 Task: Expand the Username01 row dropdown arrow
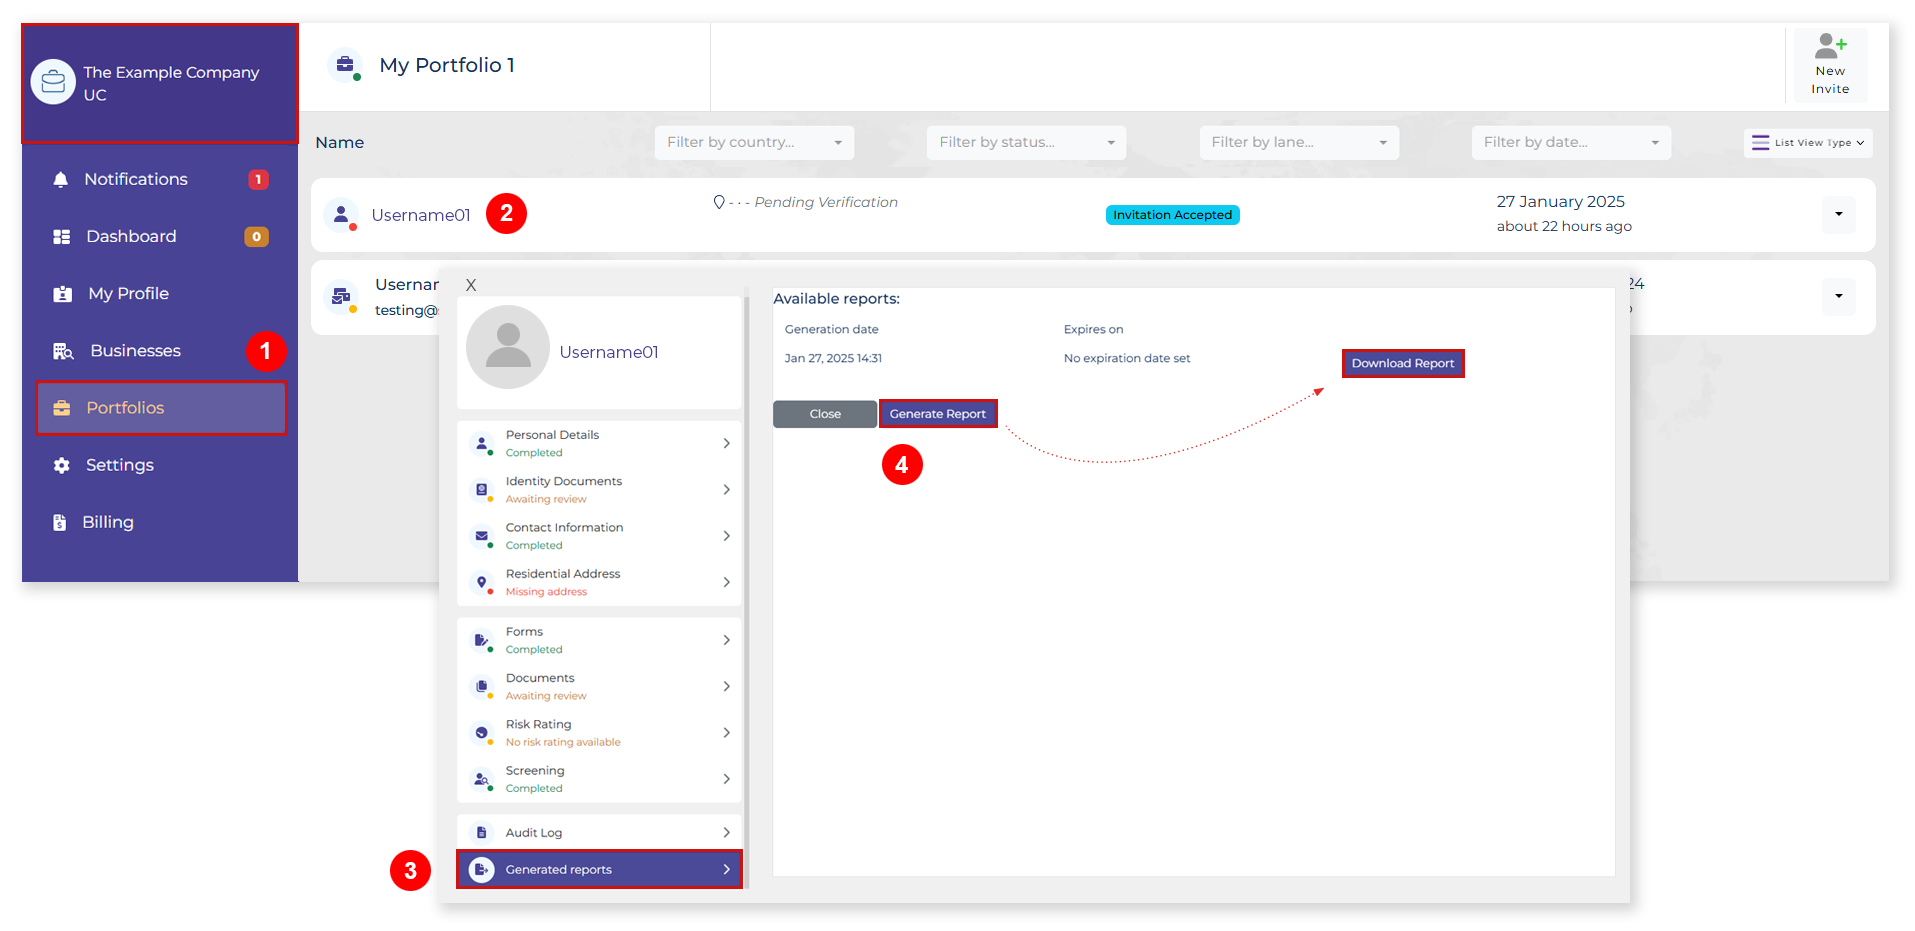tap(1838, 214)
